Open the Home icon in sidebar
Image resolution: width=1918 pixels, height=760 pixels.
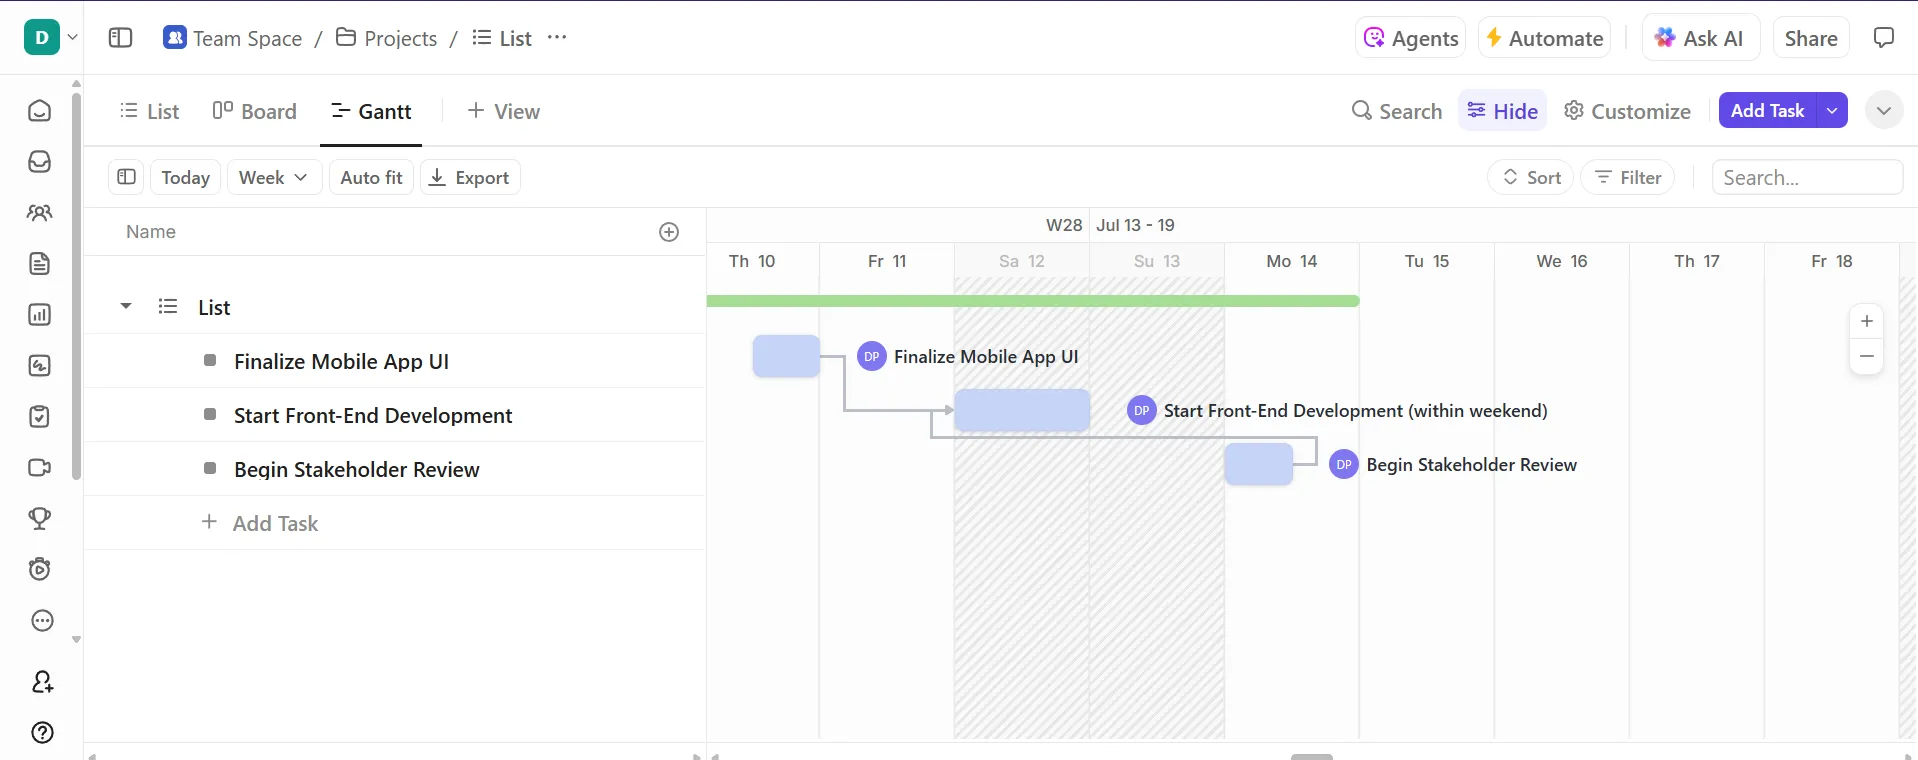[x=40, y=111]
